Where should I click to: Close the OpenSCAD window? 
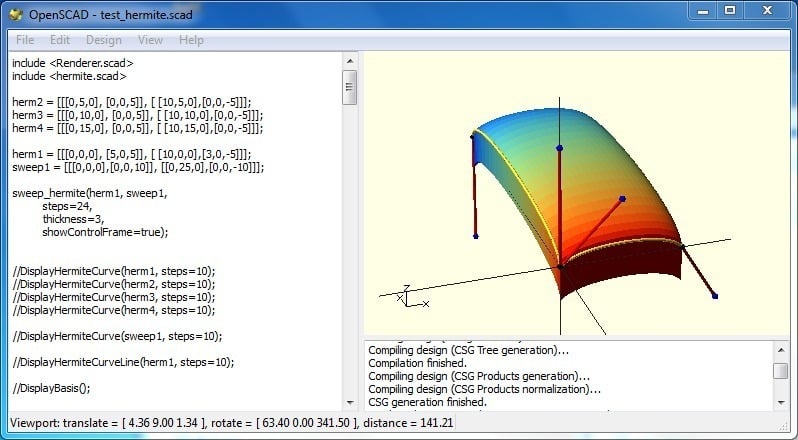click(x=768, y=10)
